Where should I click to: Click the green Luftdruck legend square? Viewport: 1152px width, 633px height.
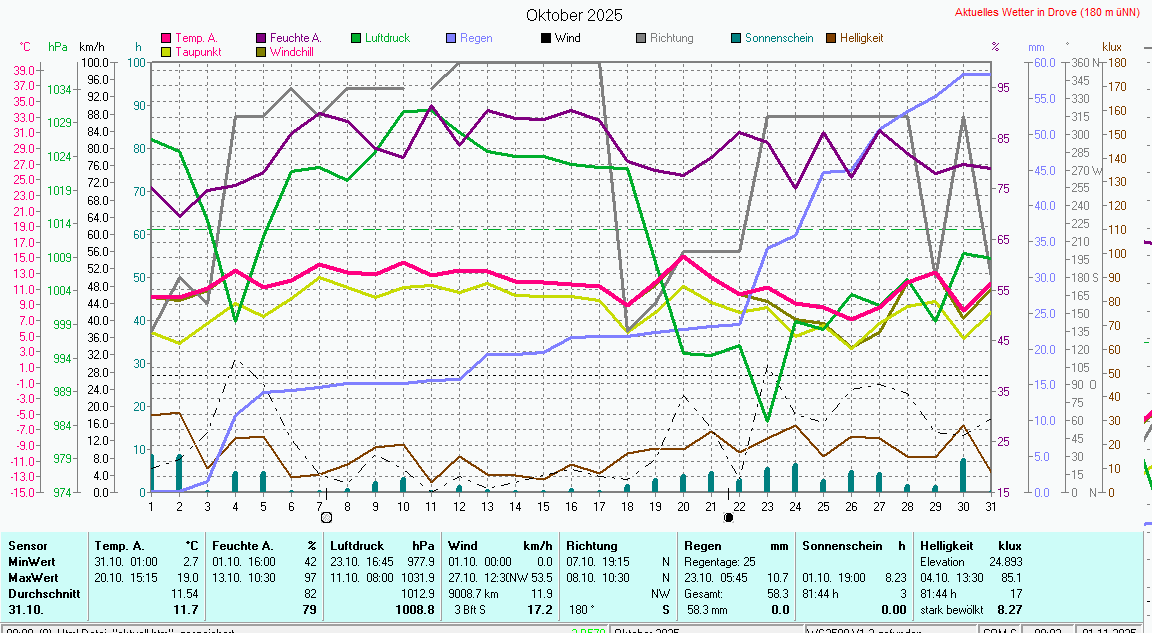coord(357,39)
